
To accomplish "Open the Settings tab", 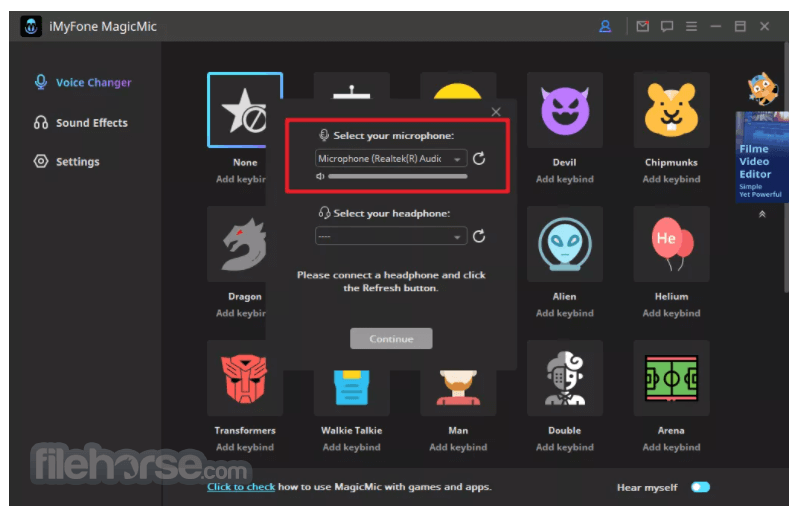I will click(x=67, y=161).
